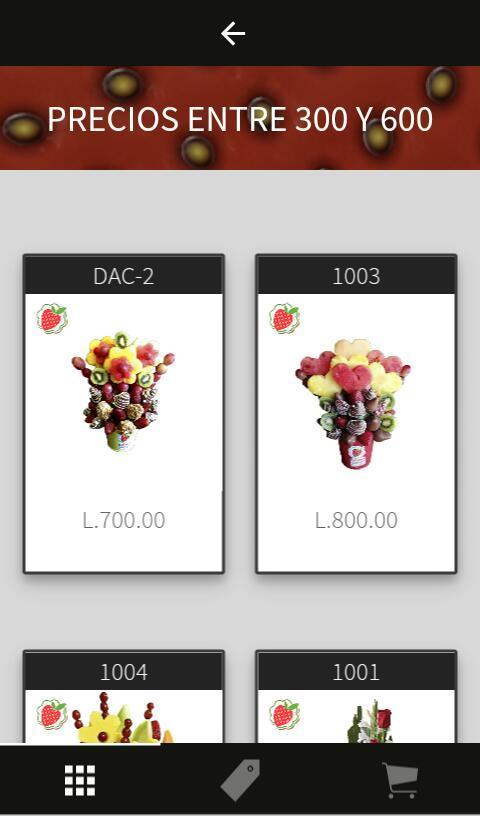Click strawberry logo on 1003 card
Screen dimensions: 480x816
[284, 318]
